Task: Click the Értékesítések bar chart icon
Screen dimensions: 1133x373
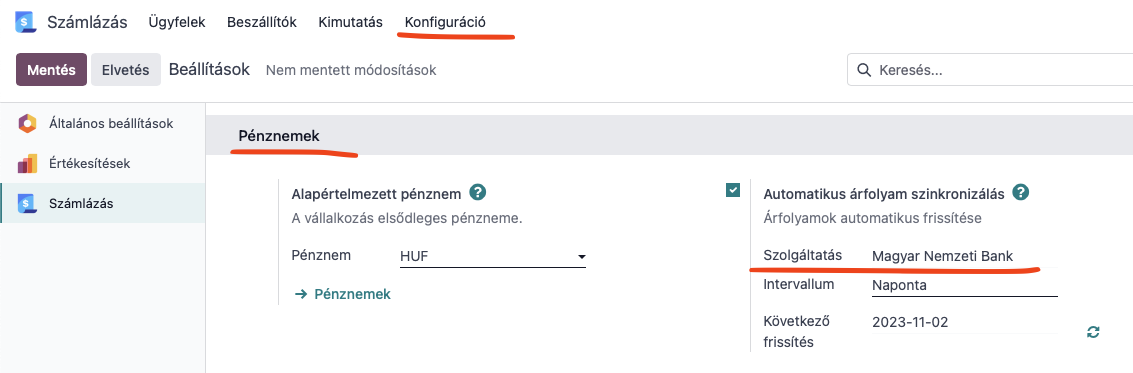Action: coord(27,163)
